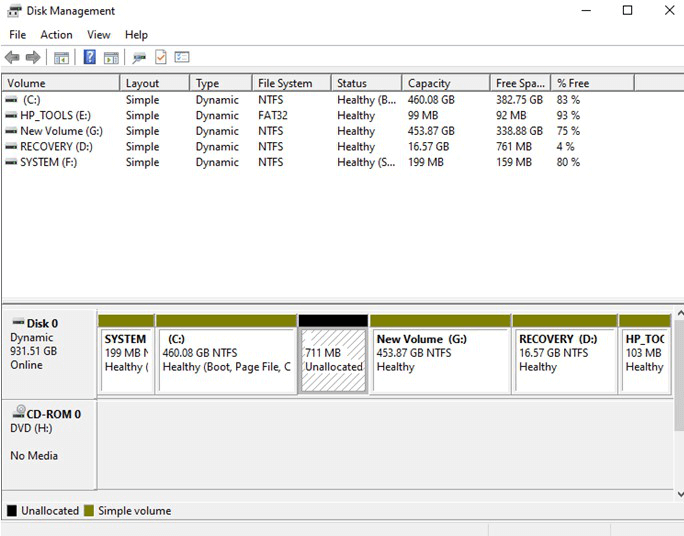Select HP_TOOLS 103 MB partition block
Image resolution: width=684 pixels, height=536 pixels.
645,355
